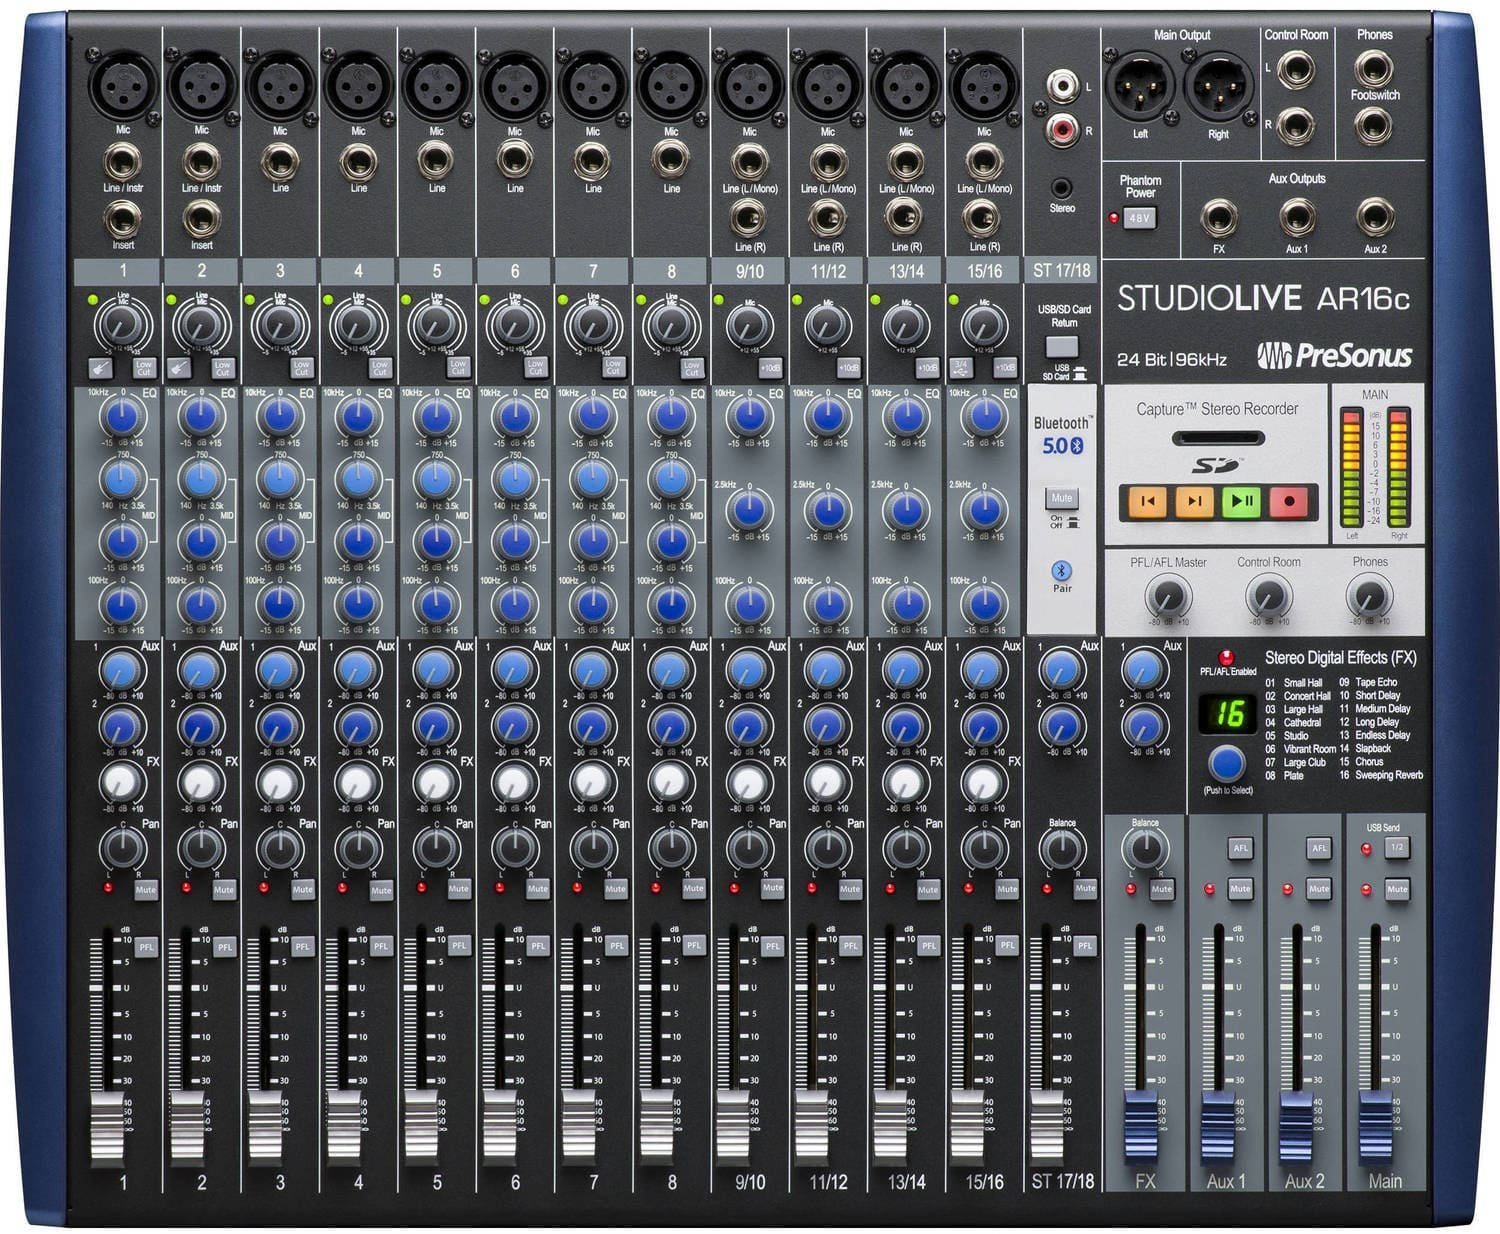Enable PFL on channel 5
This screenshot has height=1234, width=1500.
tap(459, 945)
